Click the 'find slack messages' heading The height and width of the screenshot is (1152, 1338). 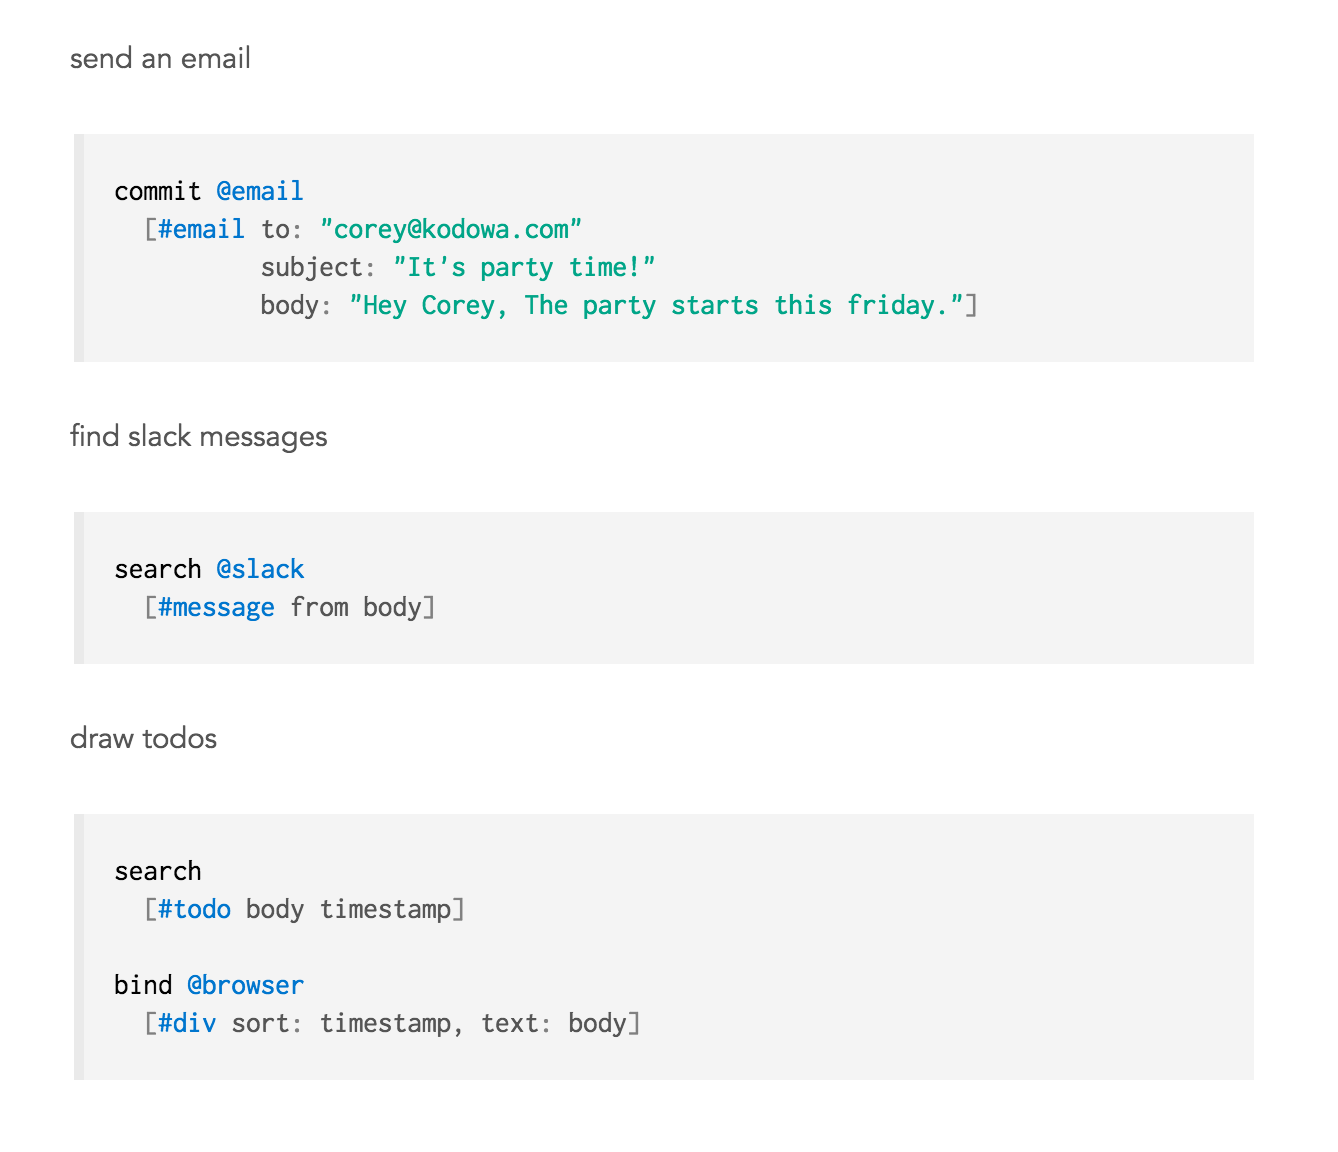[x=198, y=437]
